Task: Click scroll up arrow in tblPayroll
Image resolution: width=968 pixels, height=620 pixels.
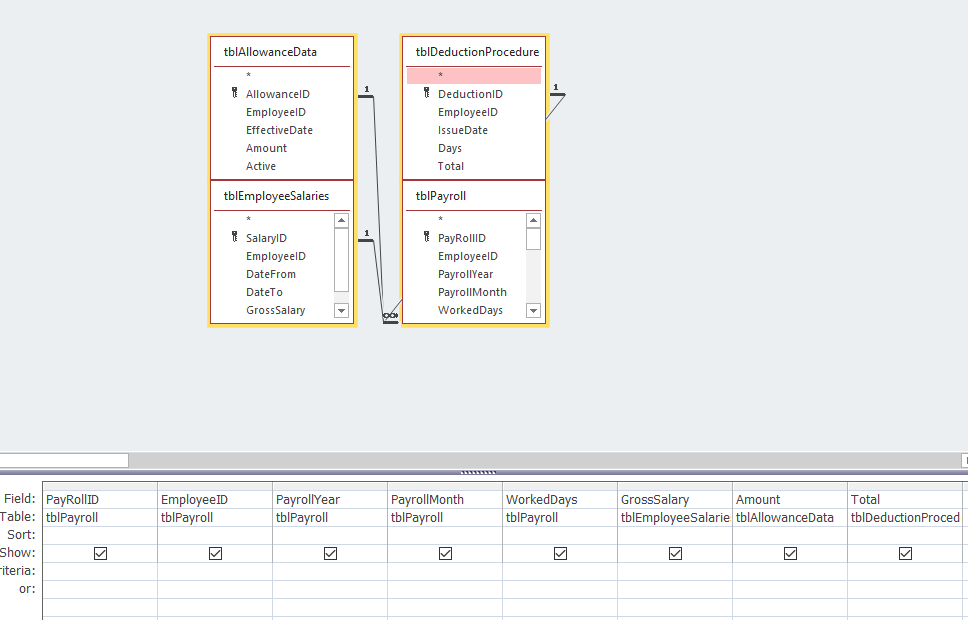Action: pyautogui.click(x=533, y=220)
